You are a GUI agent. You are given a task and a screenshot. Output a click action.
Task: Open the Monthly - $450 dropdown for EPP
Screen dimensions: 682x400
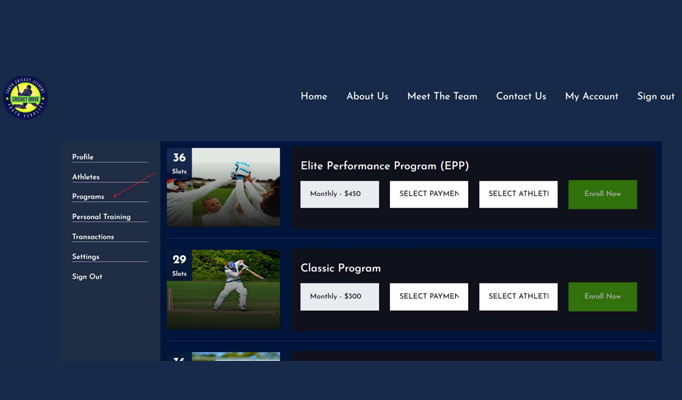(x=339, y=194)
